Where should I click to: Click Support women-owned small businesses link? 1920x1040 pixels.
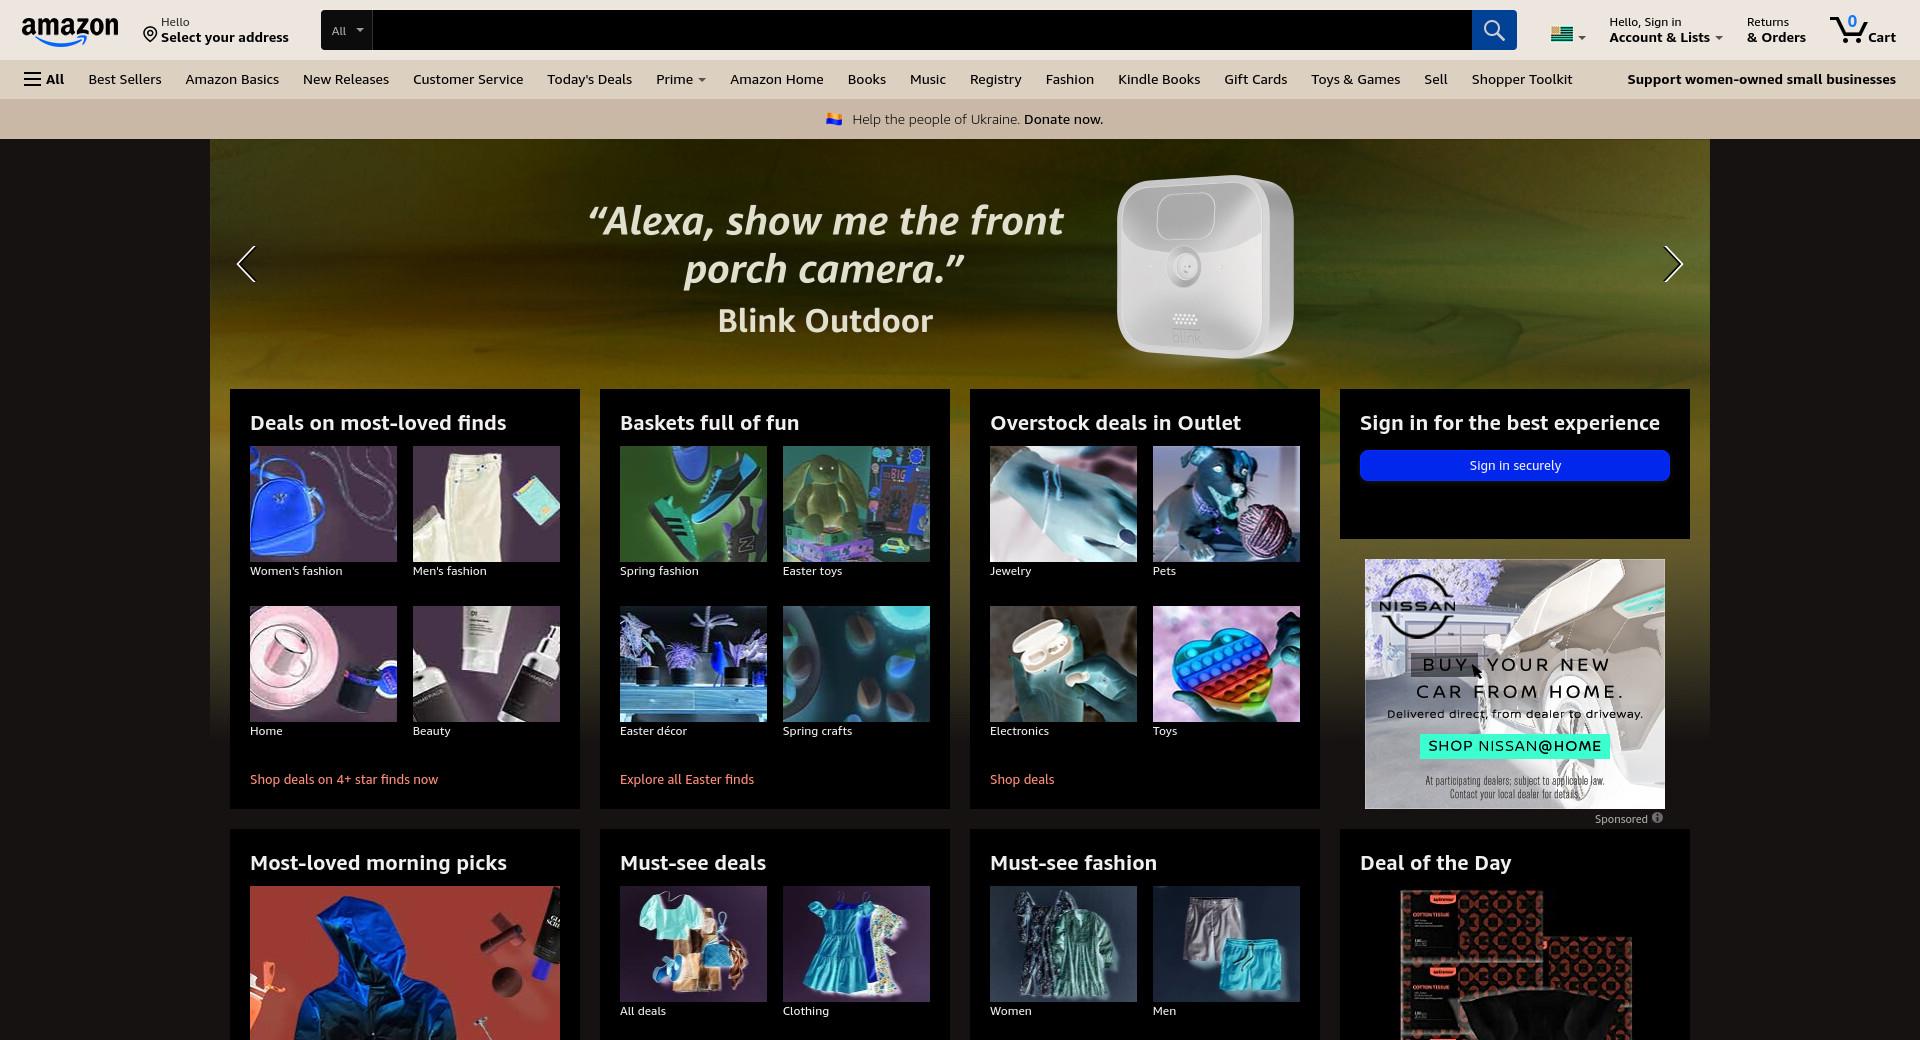click(1761, 79)
